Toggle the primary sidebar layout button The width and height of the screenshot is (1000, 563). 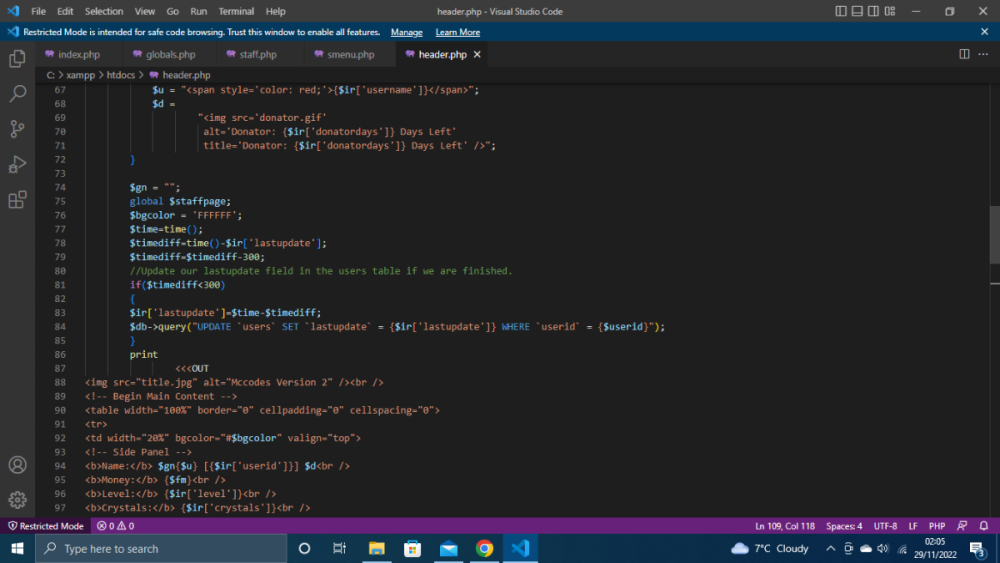pyautogui.click(x=840, y=12)
